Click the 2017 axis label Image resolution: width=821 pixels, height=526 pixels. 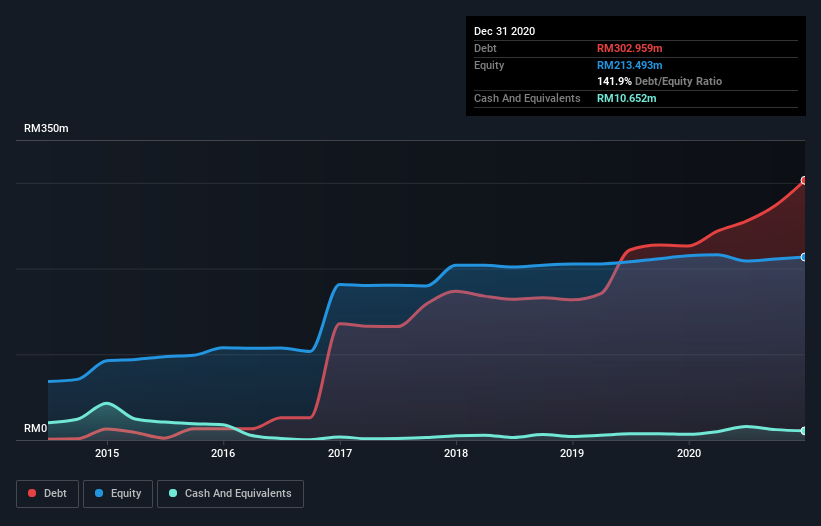340,453
